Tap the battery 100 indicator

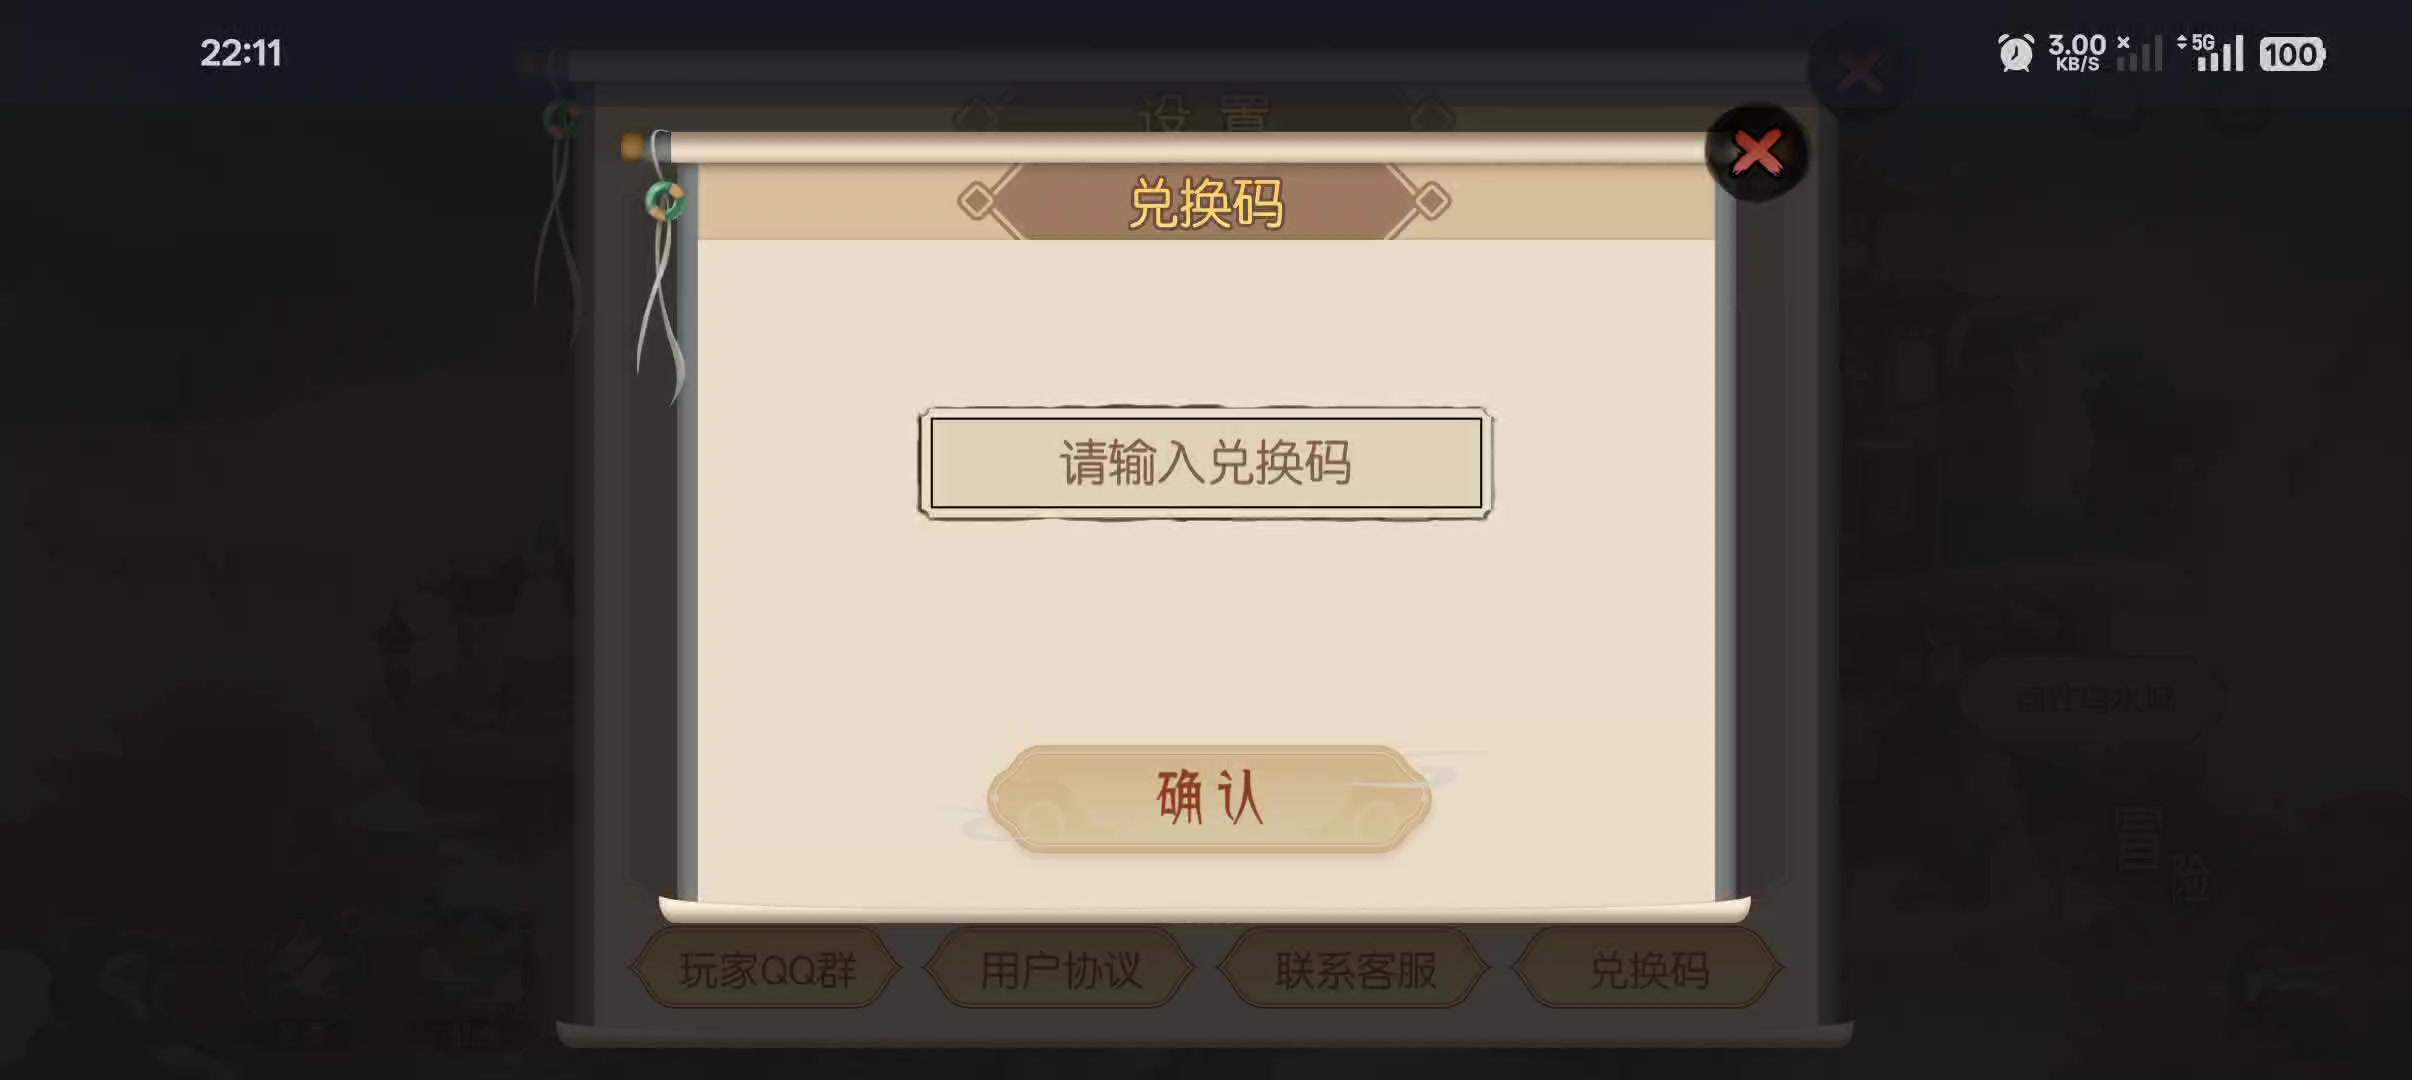pyautogui.click(x=2292, y=54)
